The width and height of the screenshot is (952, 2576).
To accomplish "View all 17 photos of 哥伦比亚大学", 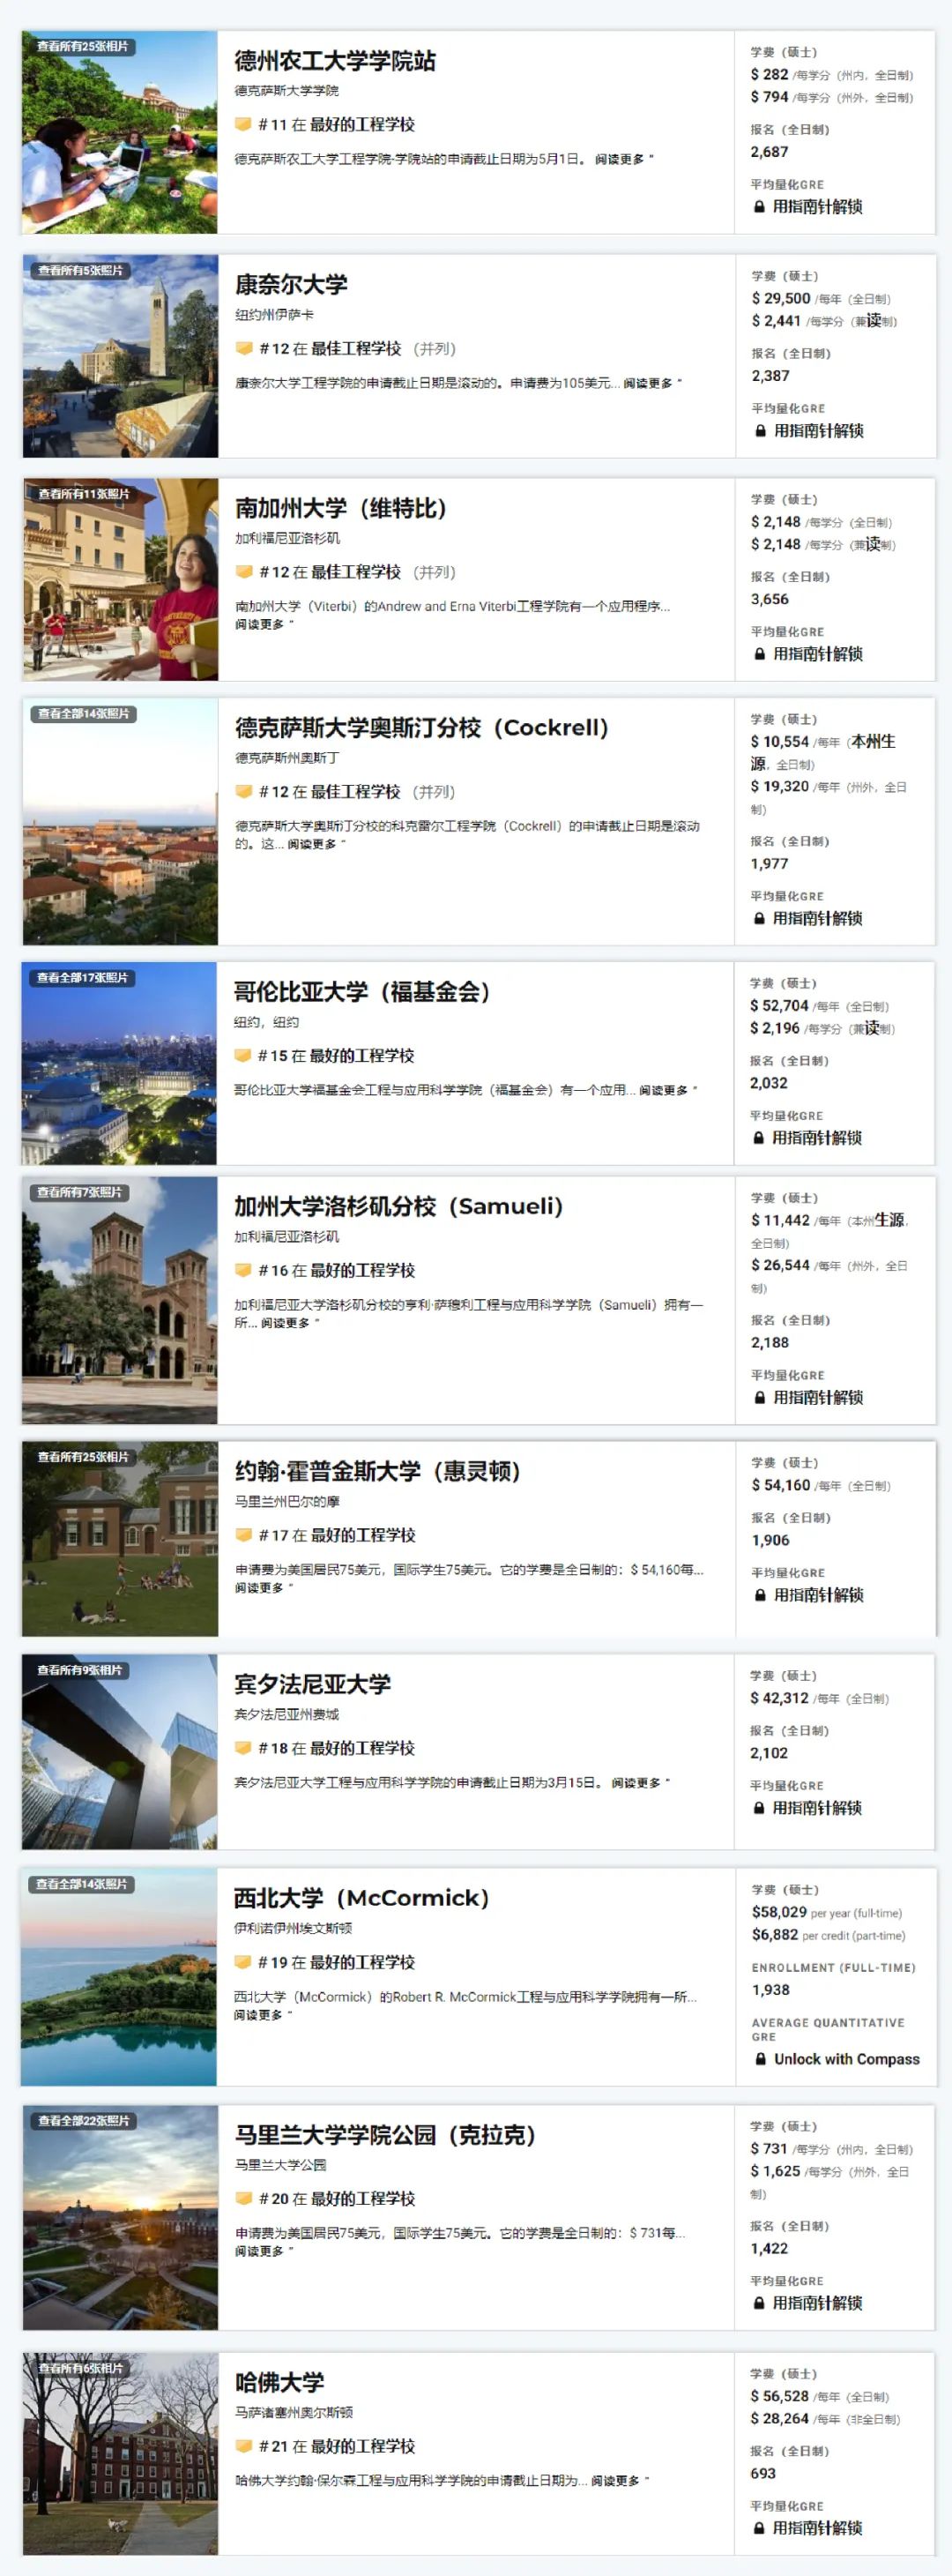I will click(x=83, y=978).
